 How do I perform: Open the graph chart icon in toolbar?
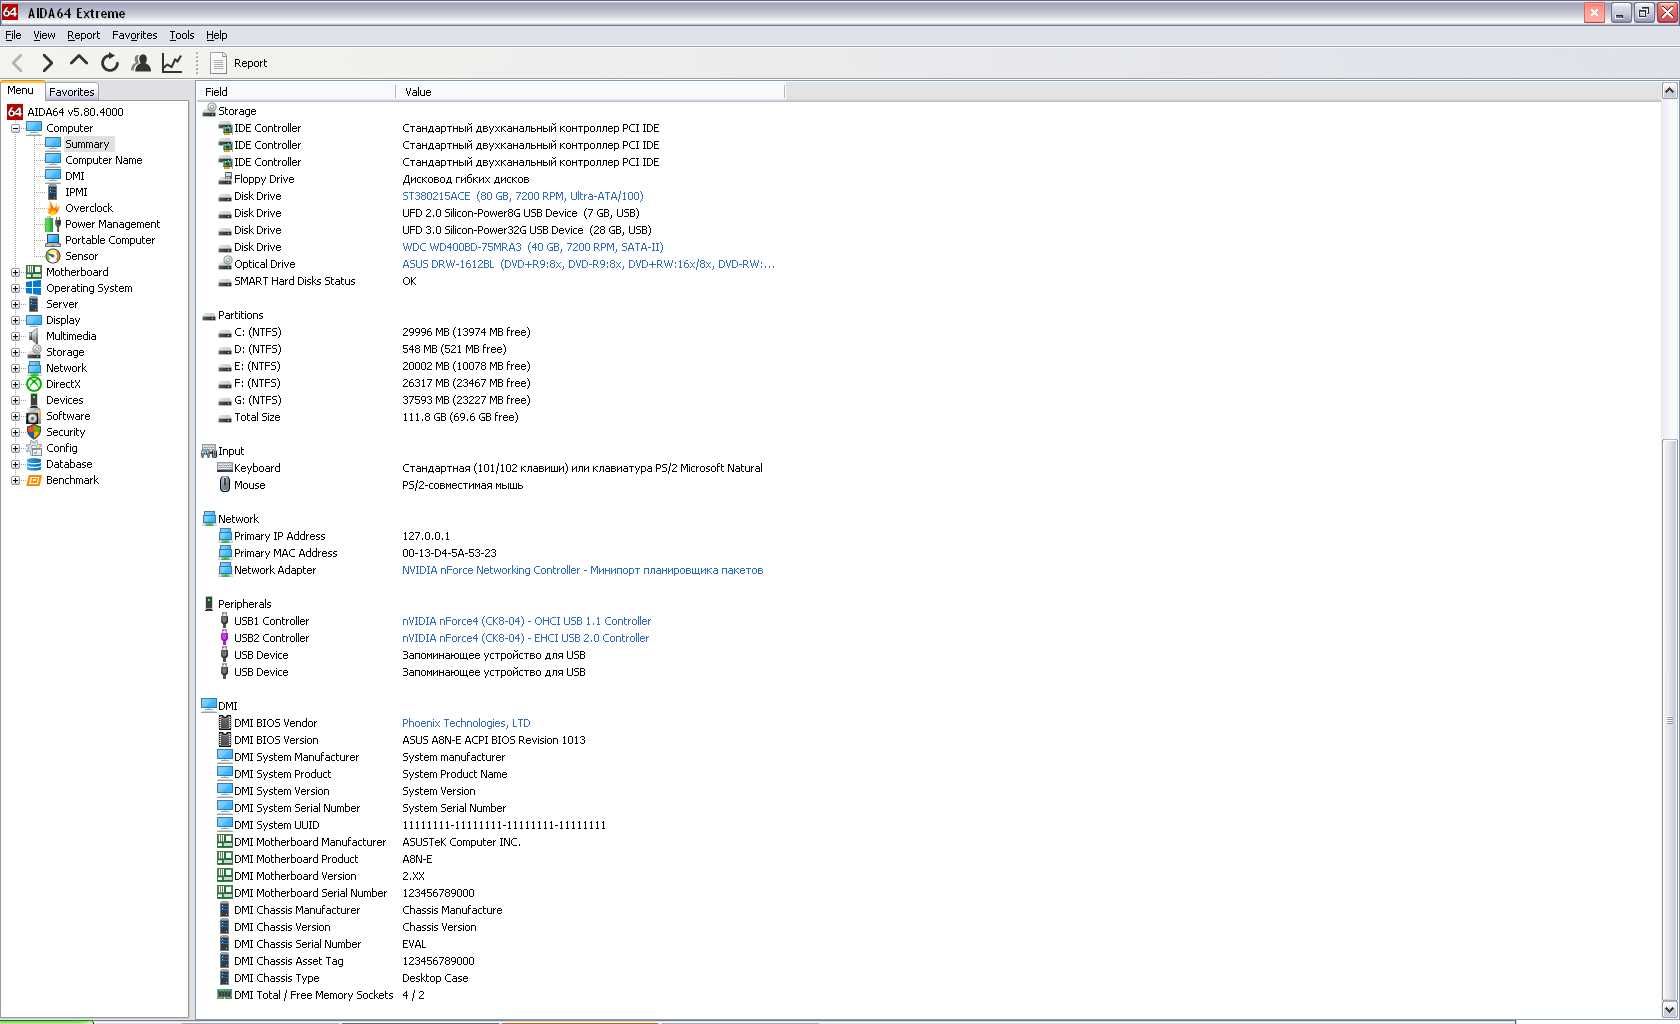(172, 63)
